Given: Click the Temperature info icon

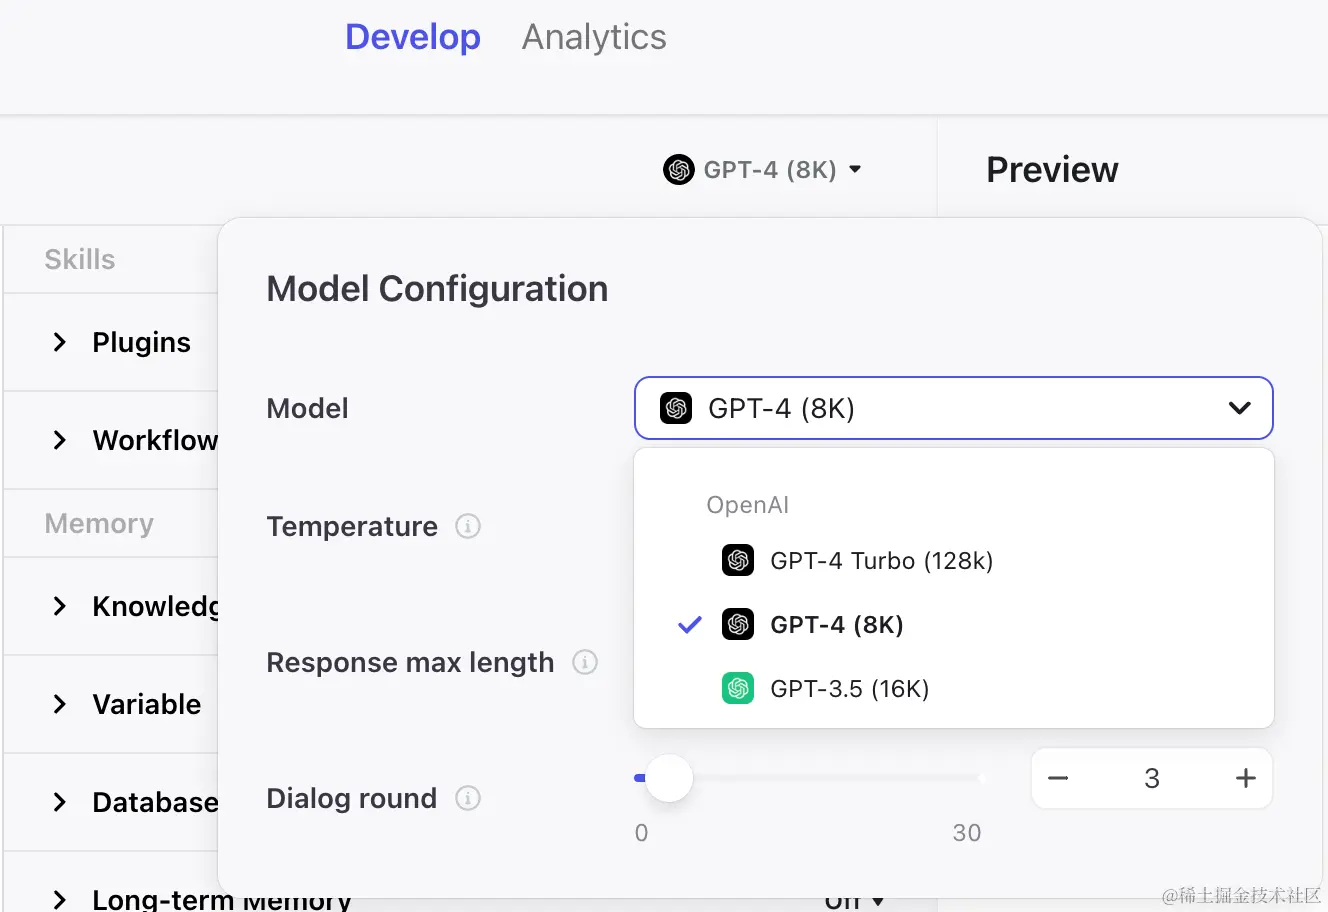Looking at the screenshot, I should (468, 526).
